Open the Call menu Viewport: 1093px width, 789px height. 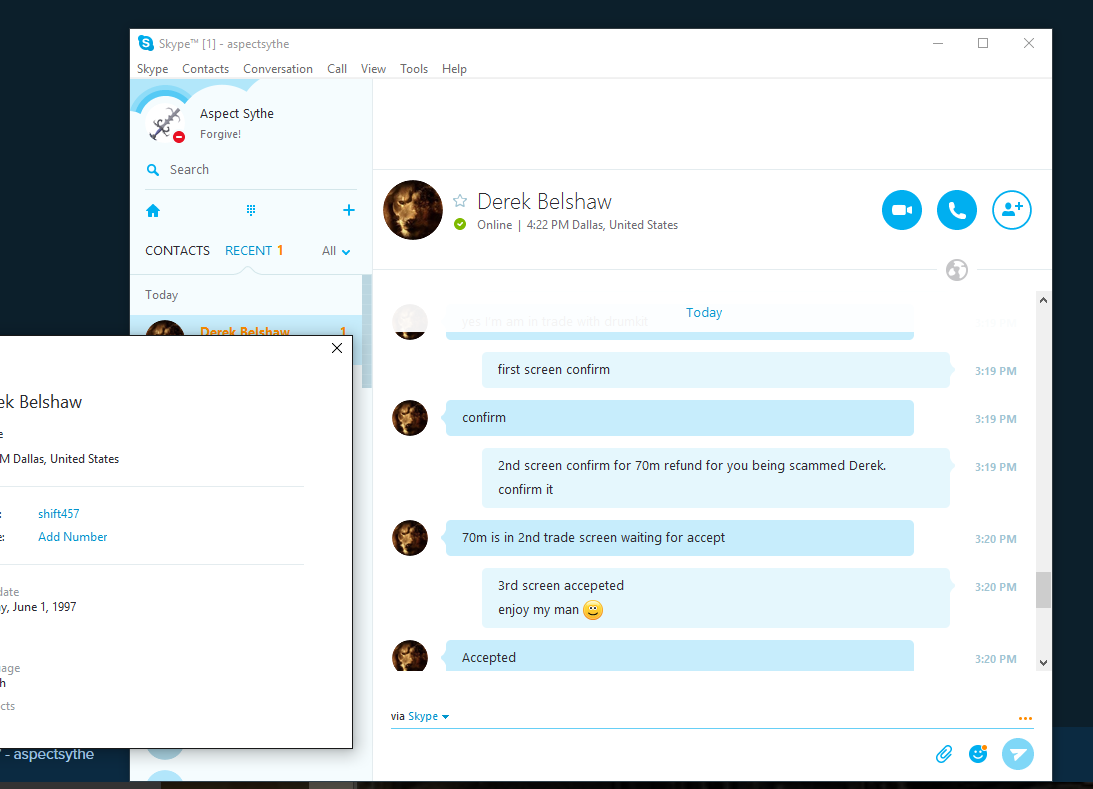coord(337,69)
